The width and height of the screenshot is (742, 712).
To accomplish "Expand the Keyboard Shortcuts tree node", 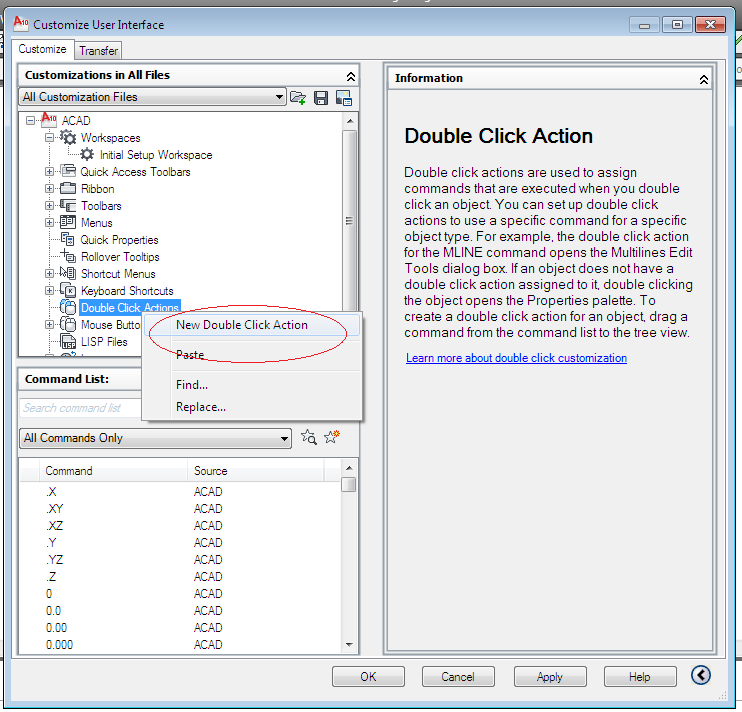I will coord(49,290).
